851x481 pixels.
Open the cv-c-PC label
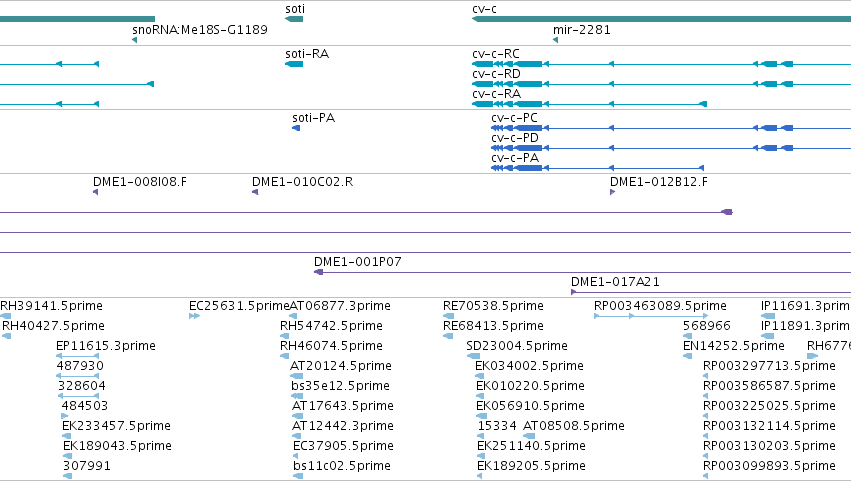coord(515,118)
